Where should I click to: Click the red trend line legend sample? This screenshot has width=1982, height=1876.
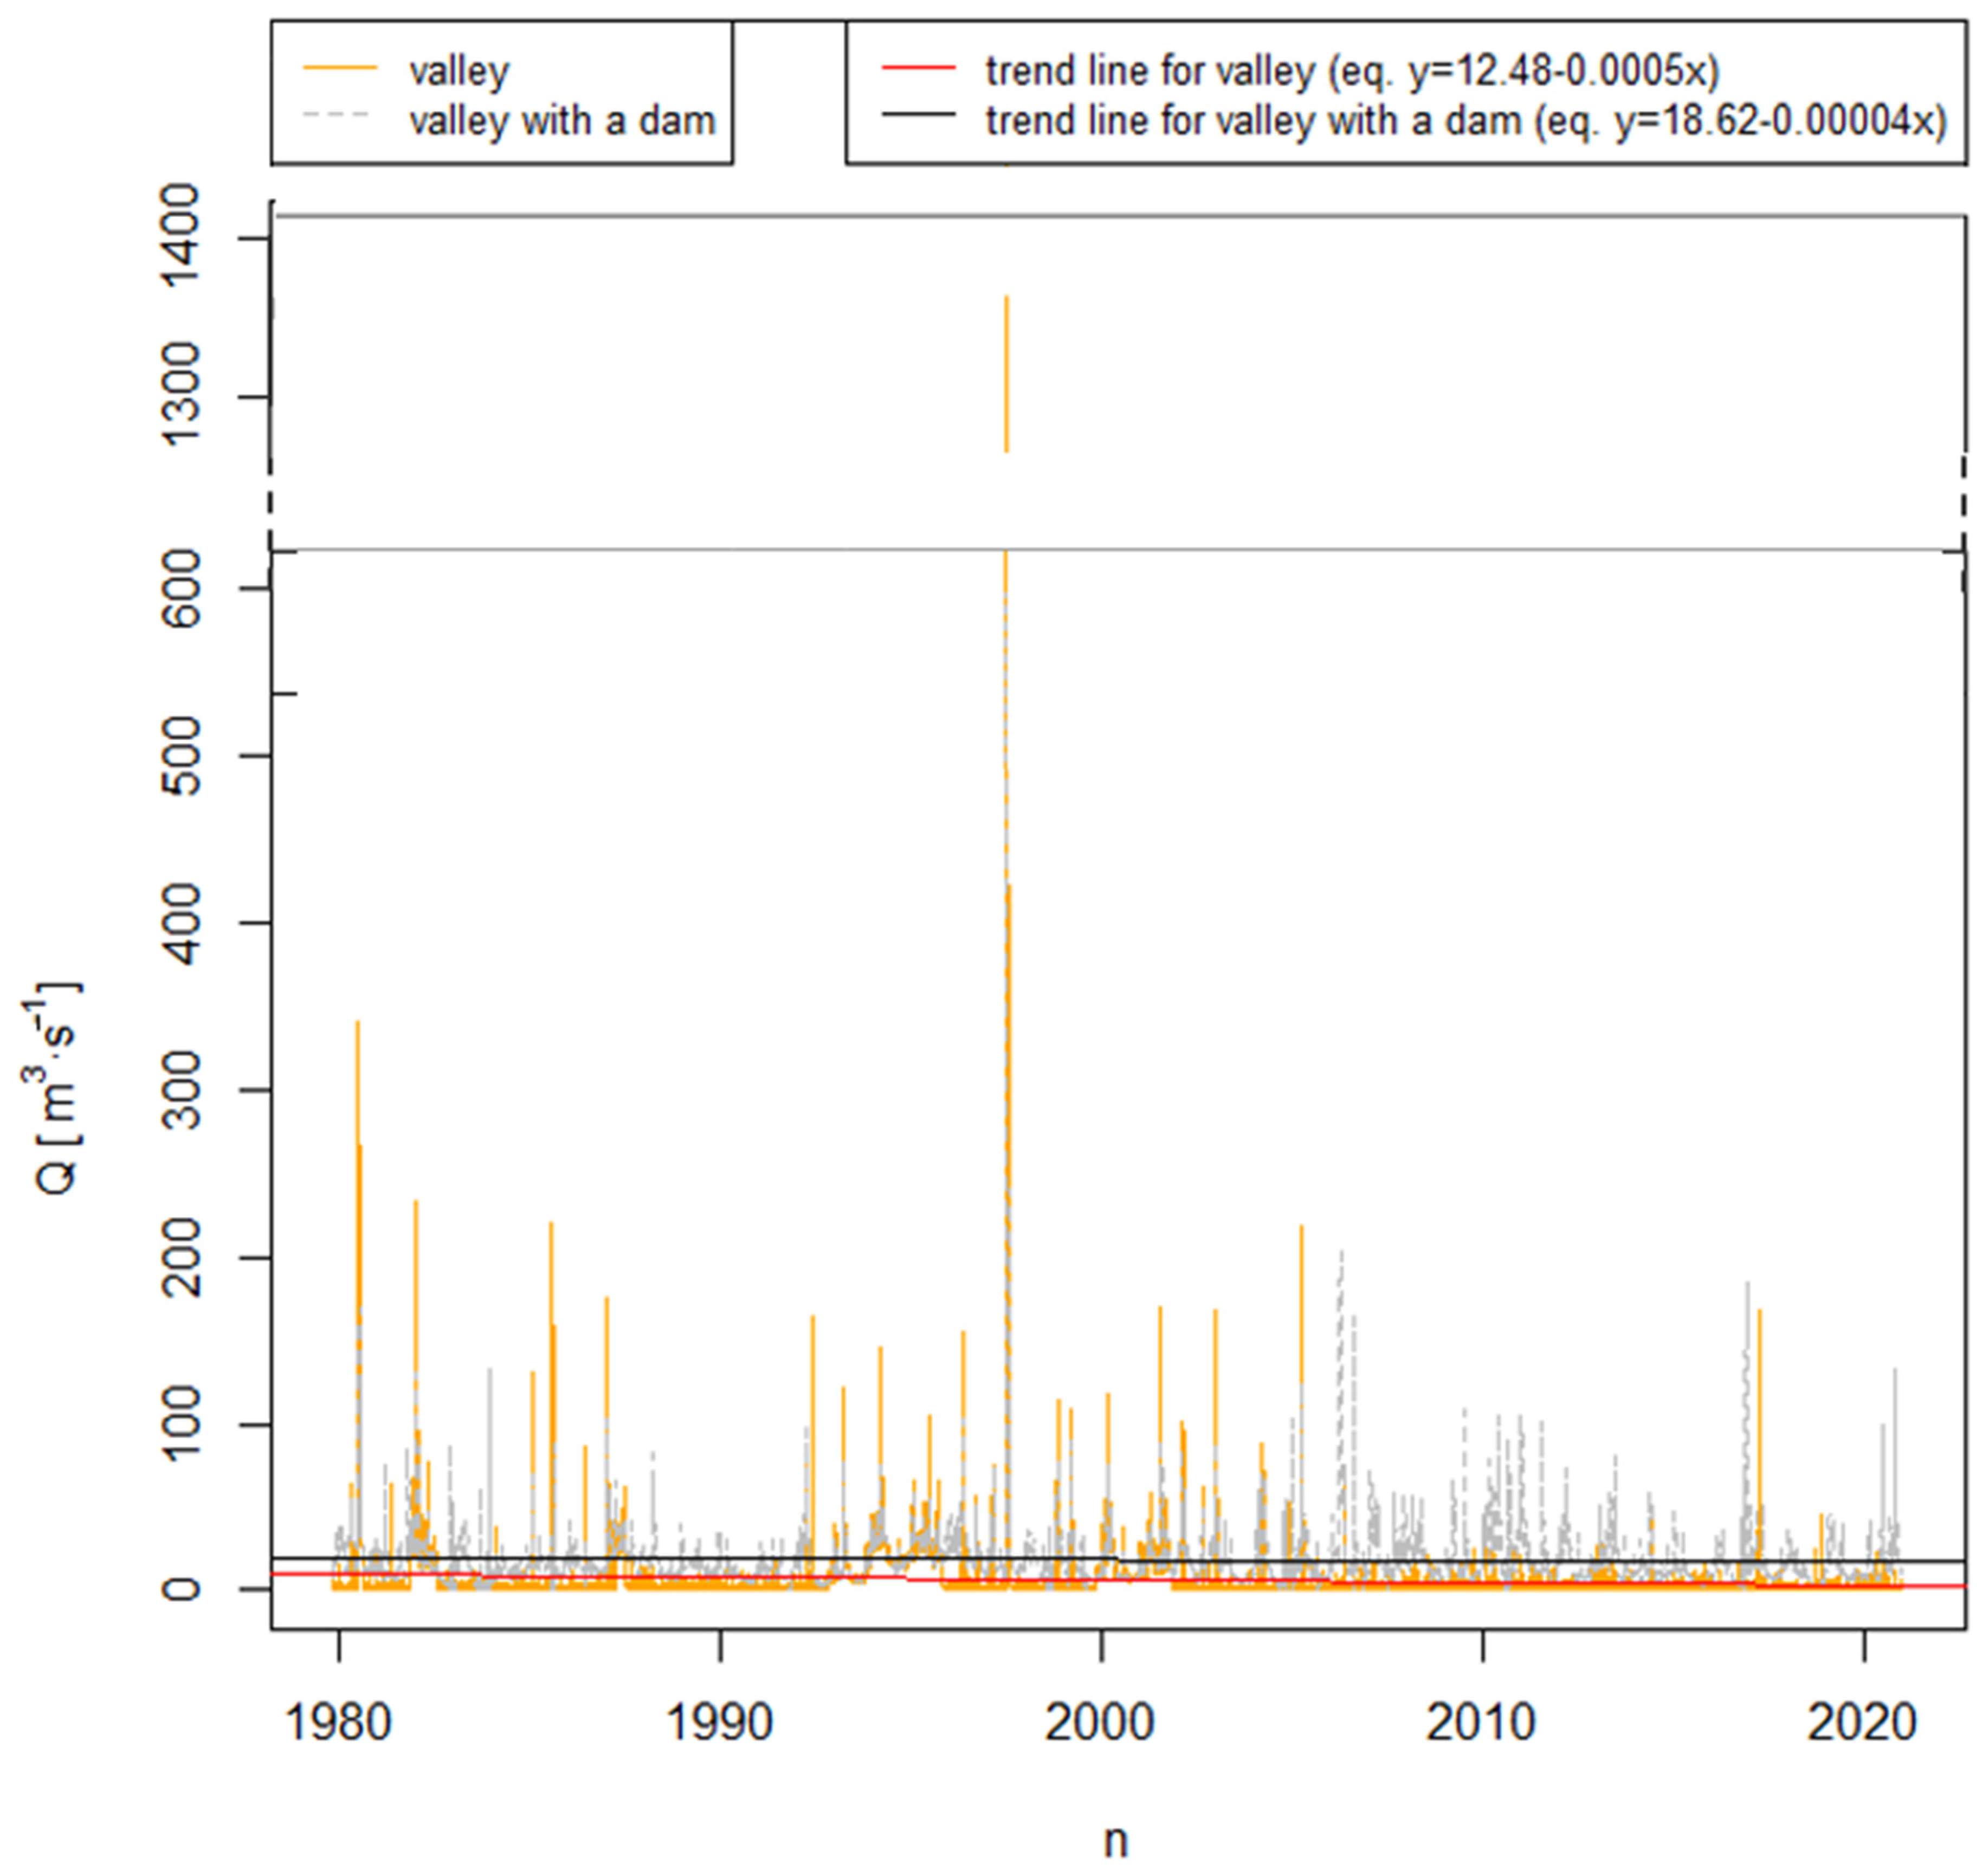point(918,68)
